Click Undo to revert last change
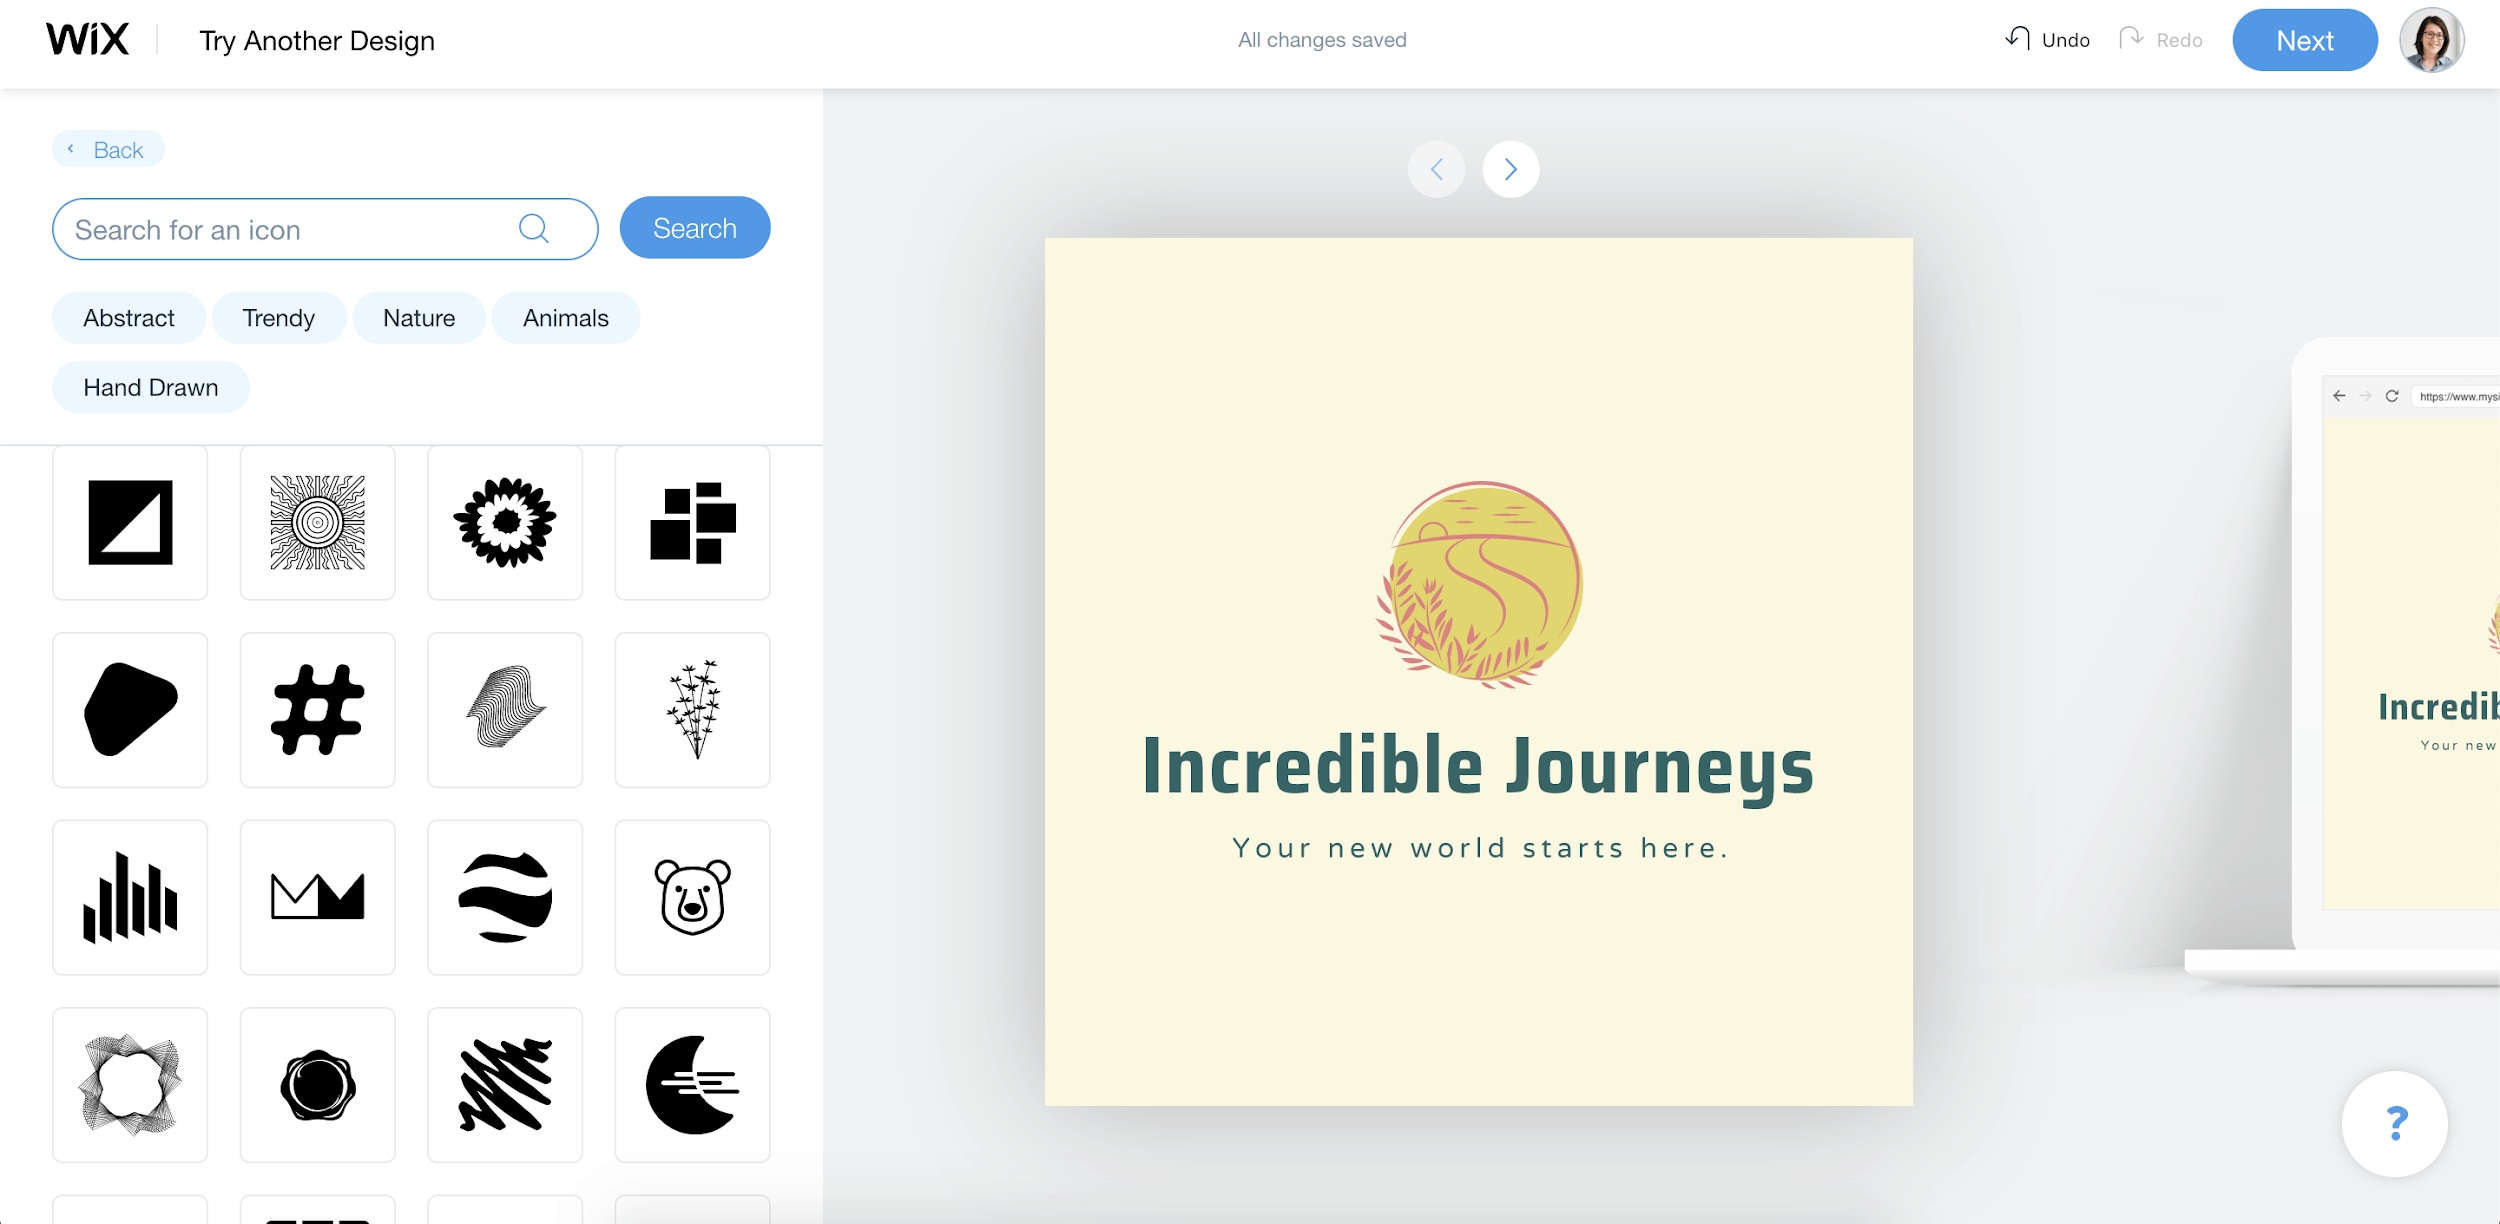This screenshot has height=1224, width=2500. pos(2052,41)
